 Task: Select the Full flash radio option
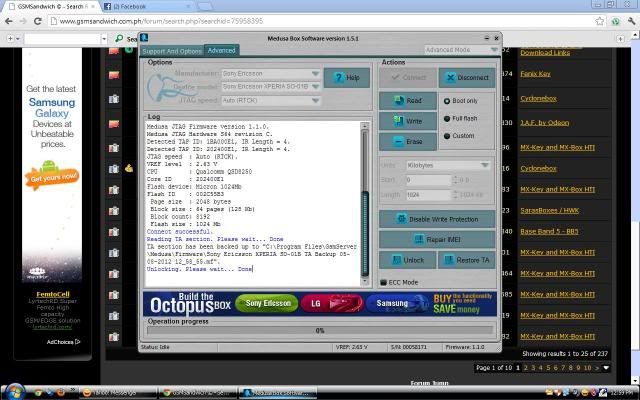point(460,118)
